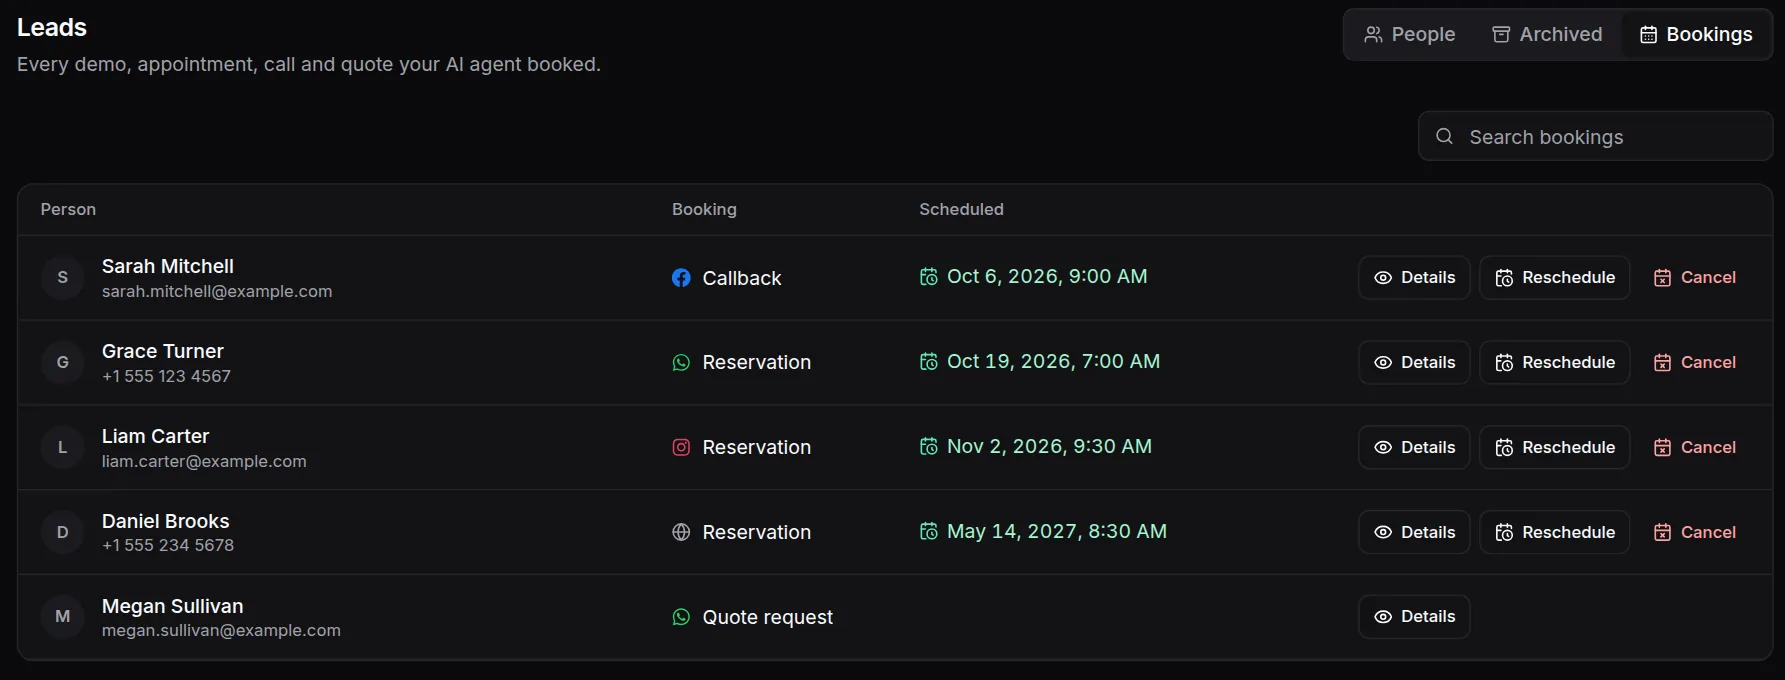Click the search magnifier icon

(x=1444, y=136)
